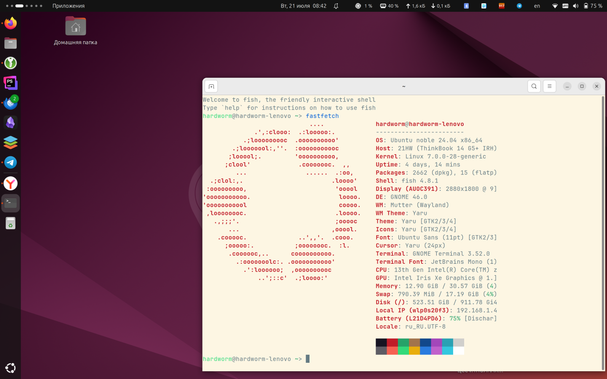Click the black color block in fastfetch
The height and width of the screenshot is (379, 607).
(x=381, y=343)
